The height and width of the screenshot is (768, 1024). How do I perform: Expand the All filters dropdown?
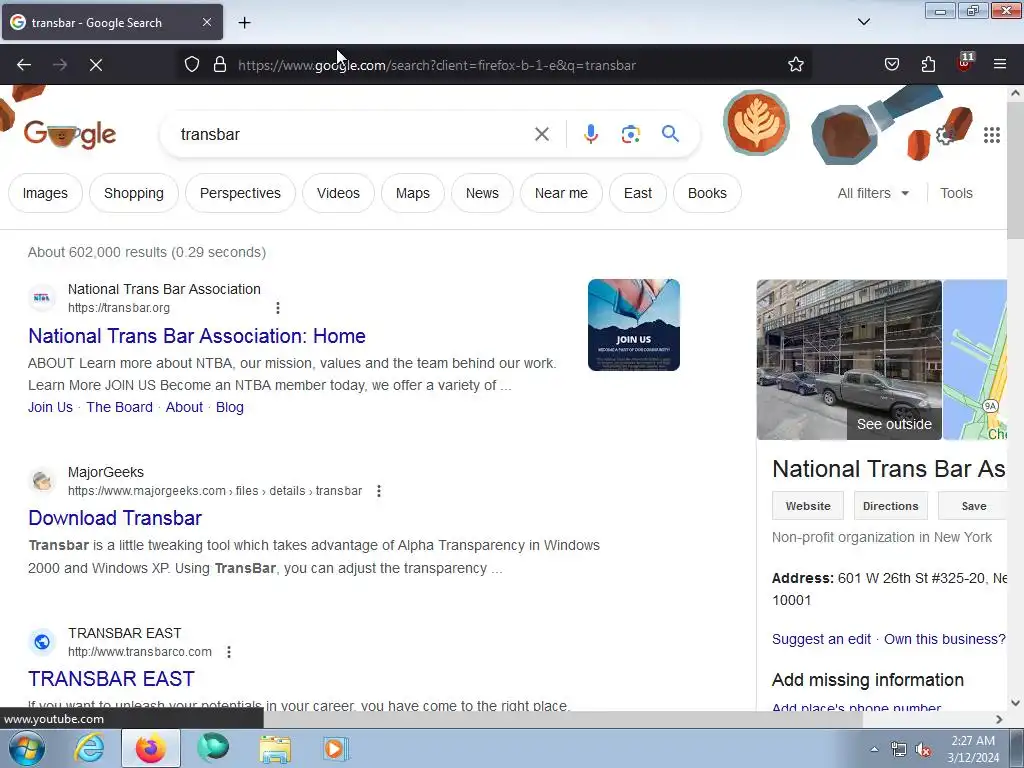pyautogui.click(x=873, y=193)
